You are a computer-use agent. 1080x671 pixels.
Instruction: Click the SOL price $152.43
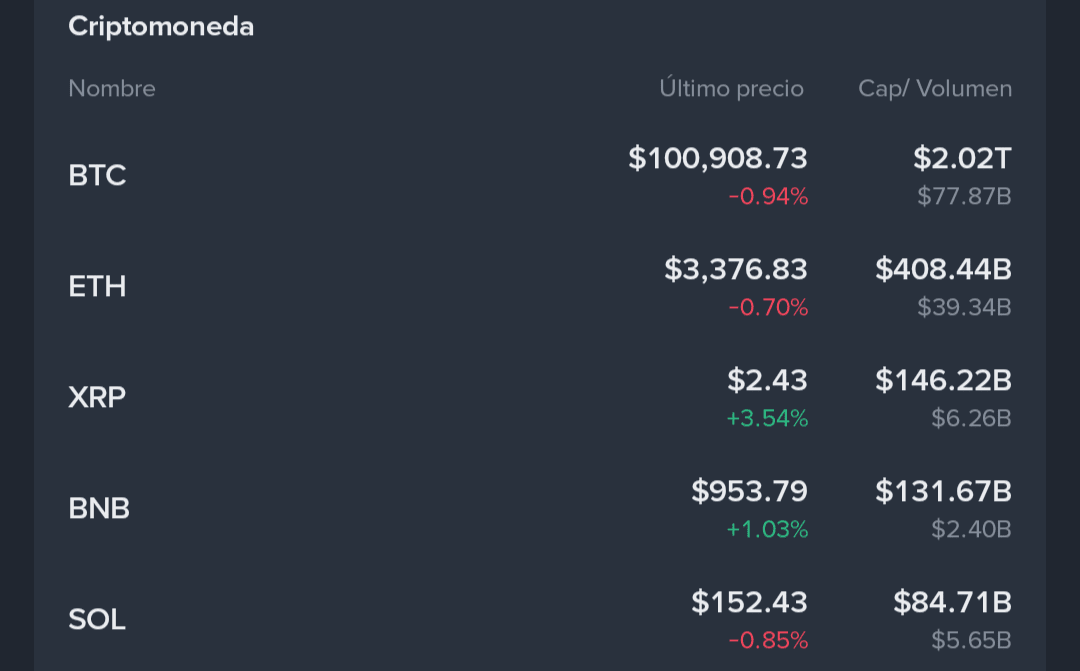[749, 602]
